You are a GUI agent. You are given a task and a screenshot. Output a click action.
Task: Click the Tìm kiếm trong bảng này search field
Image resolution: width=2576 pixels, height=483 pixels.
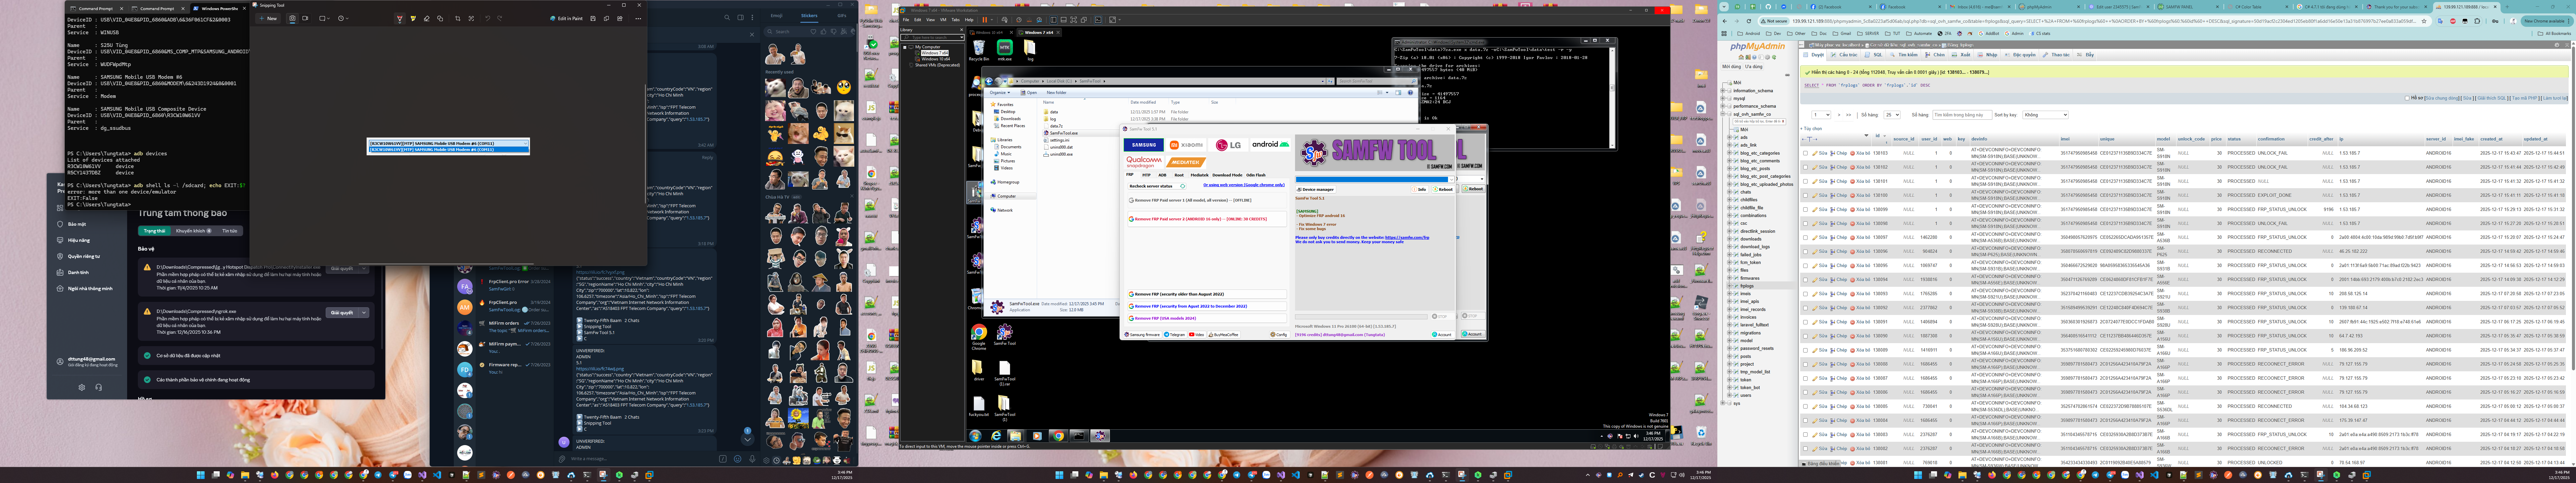tap(1962, 115)
